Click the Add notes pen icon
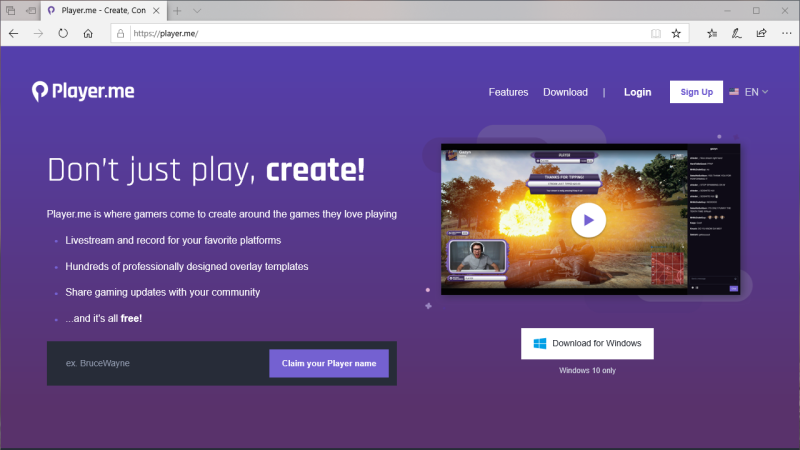Image resolution: width=800 pixels, height=450 pixels. point(736,34)
